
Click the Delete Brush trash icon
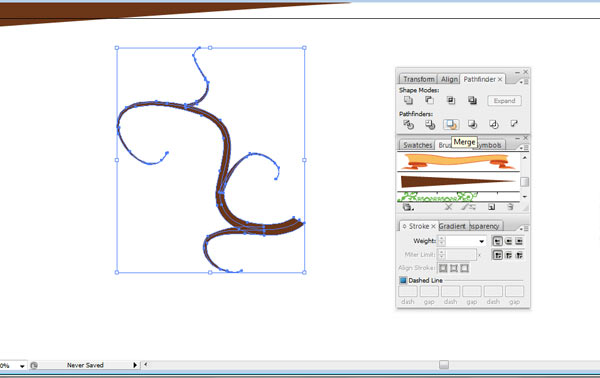[510, 207]
